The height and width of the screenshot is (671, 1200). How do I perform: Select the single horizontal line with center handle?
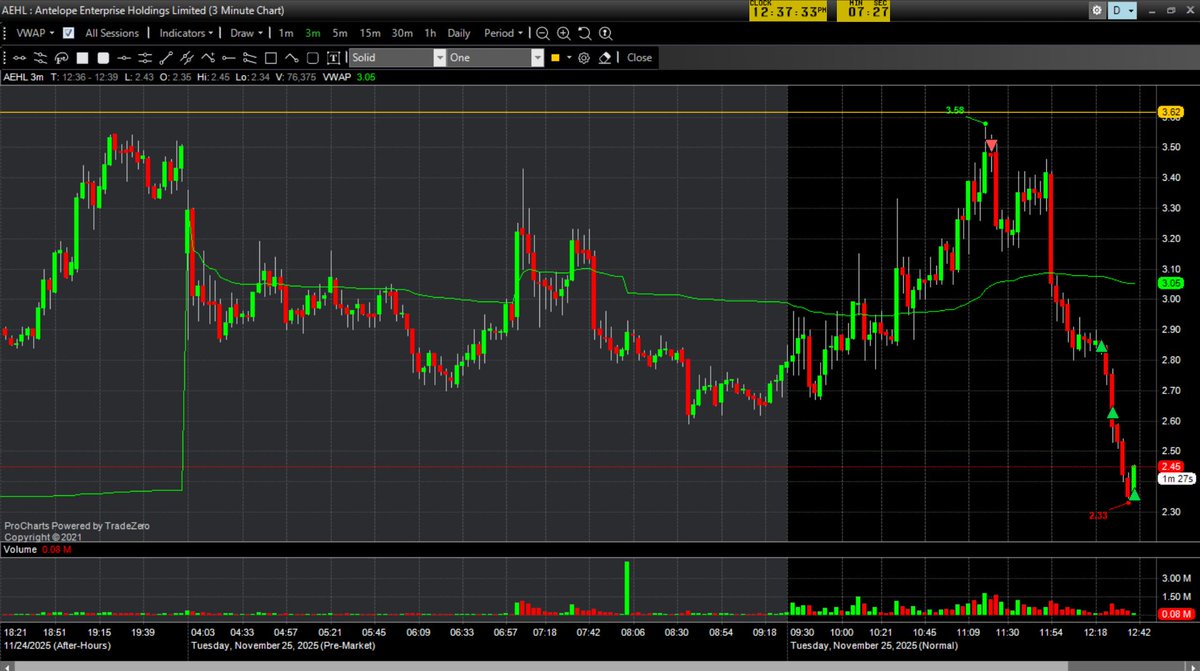pyautogui.click(x=124, y=58)
